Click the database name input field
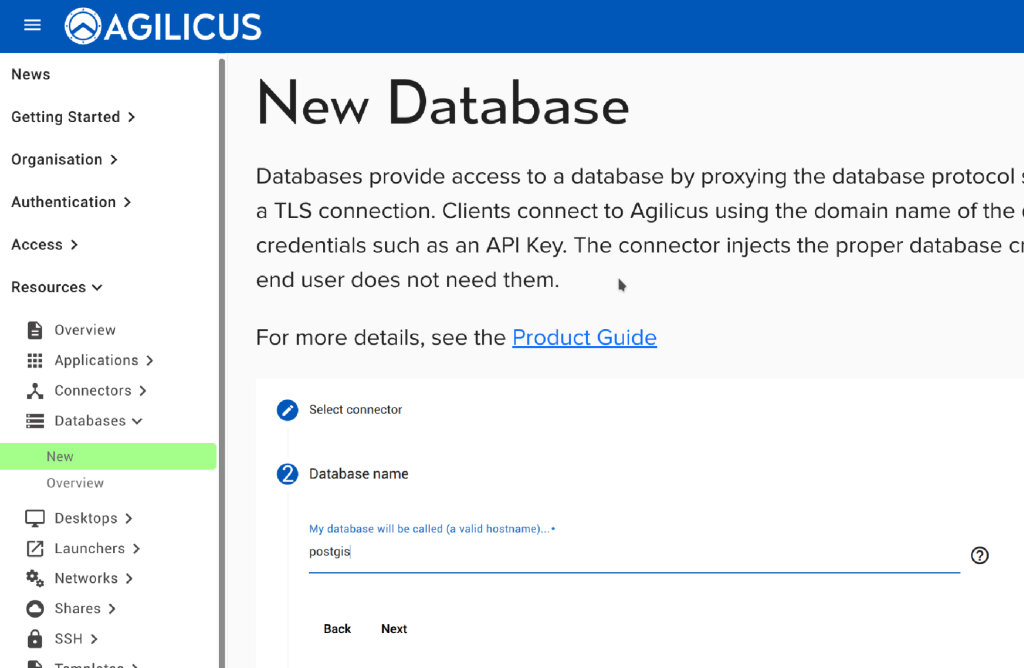 [x=632, y=552]
